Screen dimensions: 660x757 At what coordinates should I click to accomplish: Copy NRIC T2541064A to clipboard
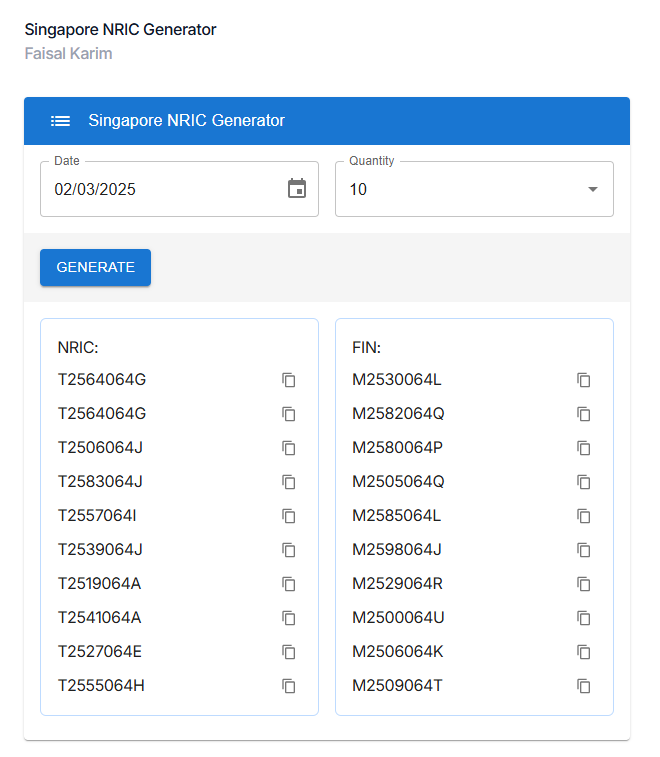289,618
